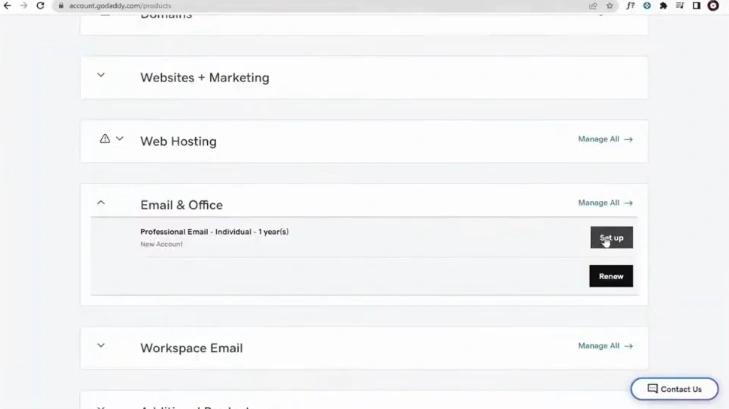Screen dimensions: 729x409
Task: Open the browser profile avatar
Action: pyautogui.click(x=713, y=6)
